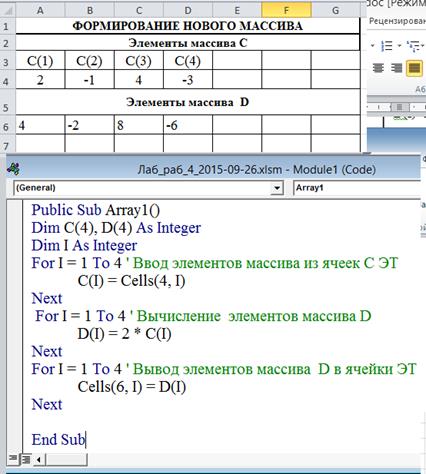Click cell D4 with value -3

coord(188,80)
